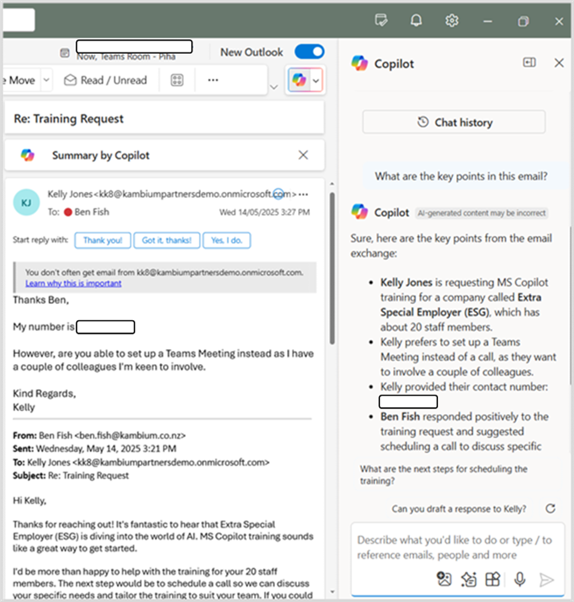
Task: Choose the 'Thank you!' suggested reply
Action: pos(103,240)
